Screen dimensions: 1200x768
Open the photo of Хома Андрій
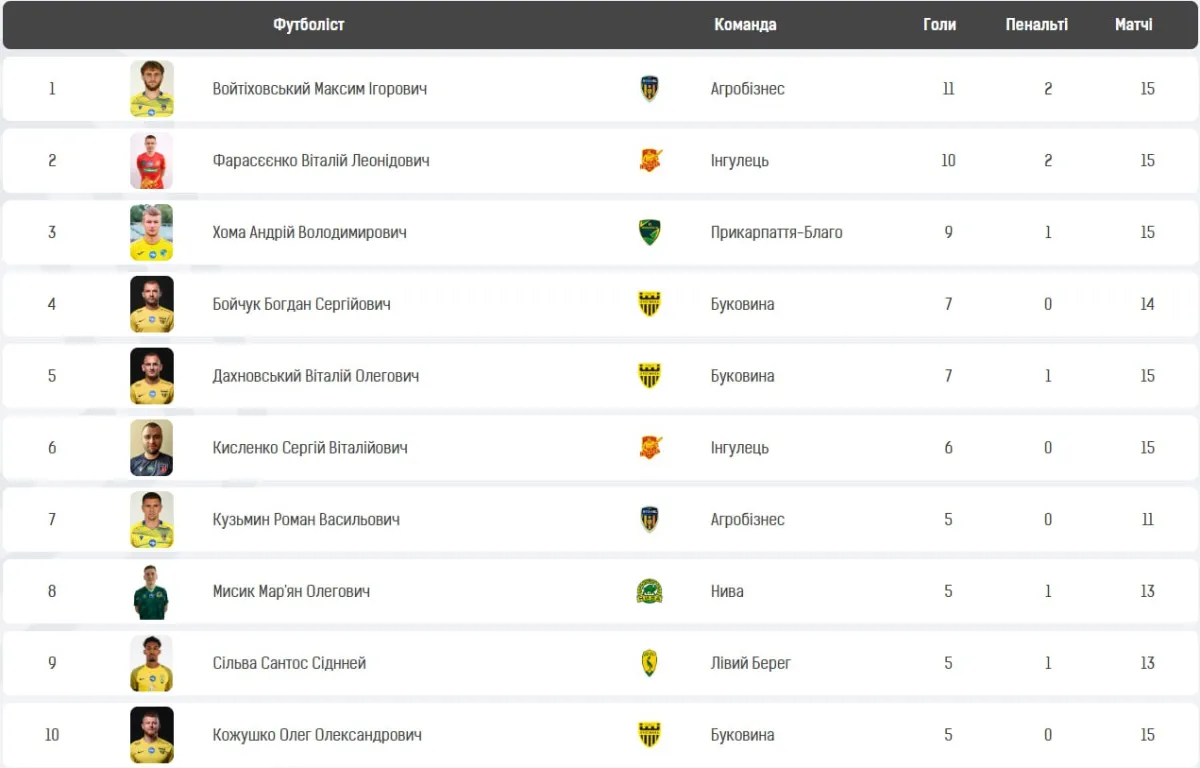point(152,232)
